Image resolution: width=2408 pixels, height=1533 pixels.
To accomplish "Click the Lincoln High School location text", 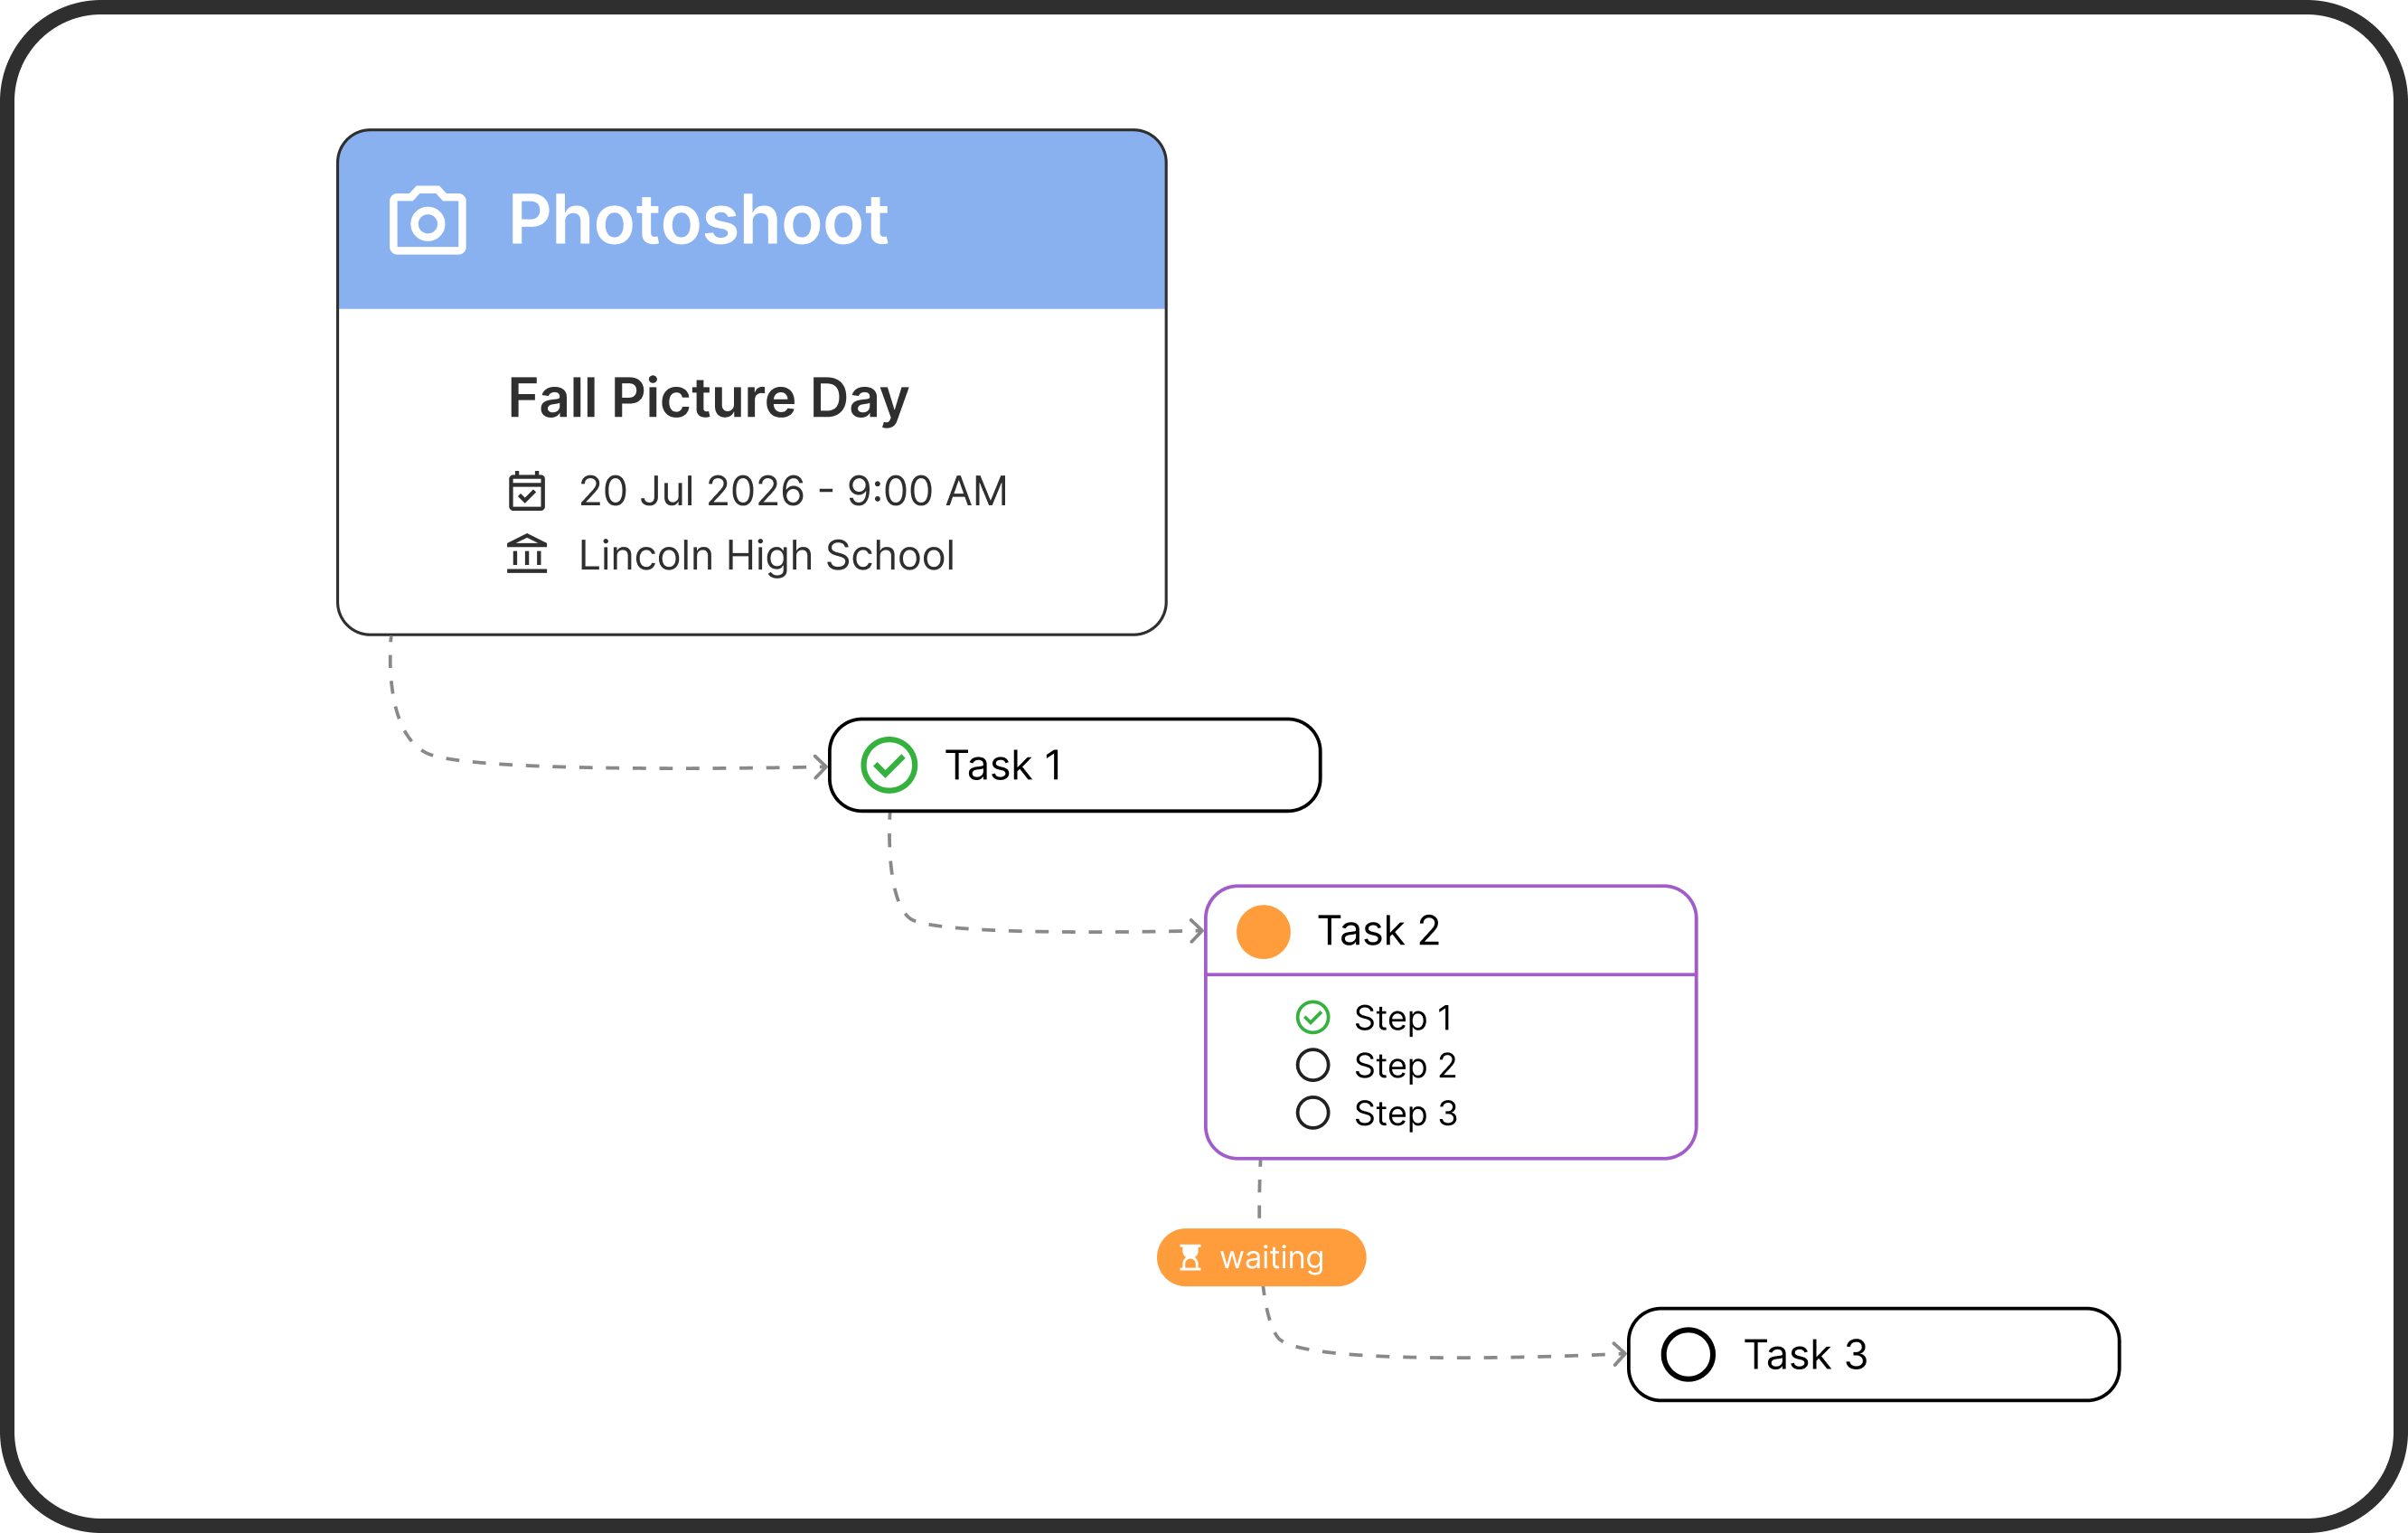I will 766,555.
